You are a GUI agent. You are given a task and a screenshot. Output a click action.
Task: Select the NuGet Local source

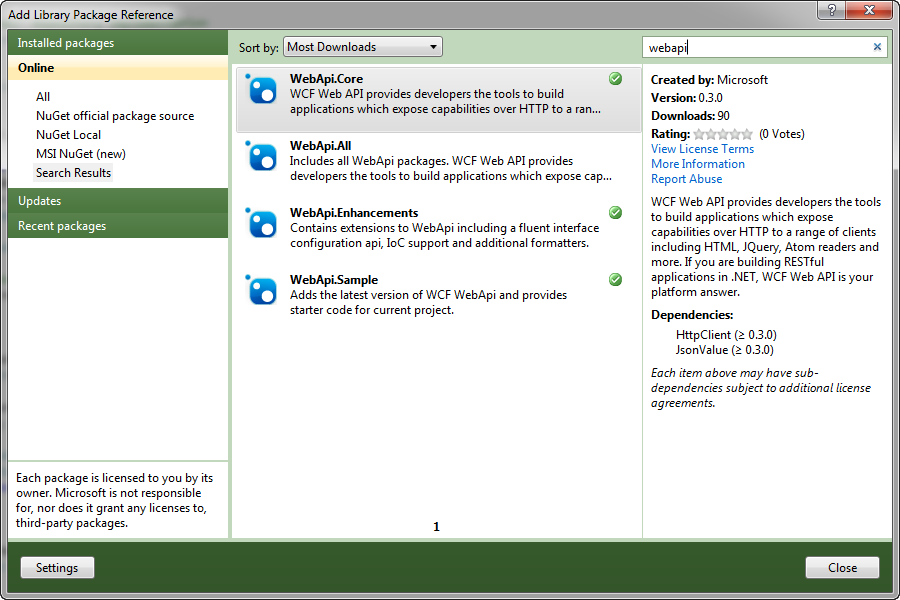click(x=68, y=135)
